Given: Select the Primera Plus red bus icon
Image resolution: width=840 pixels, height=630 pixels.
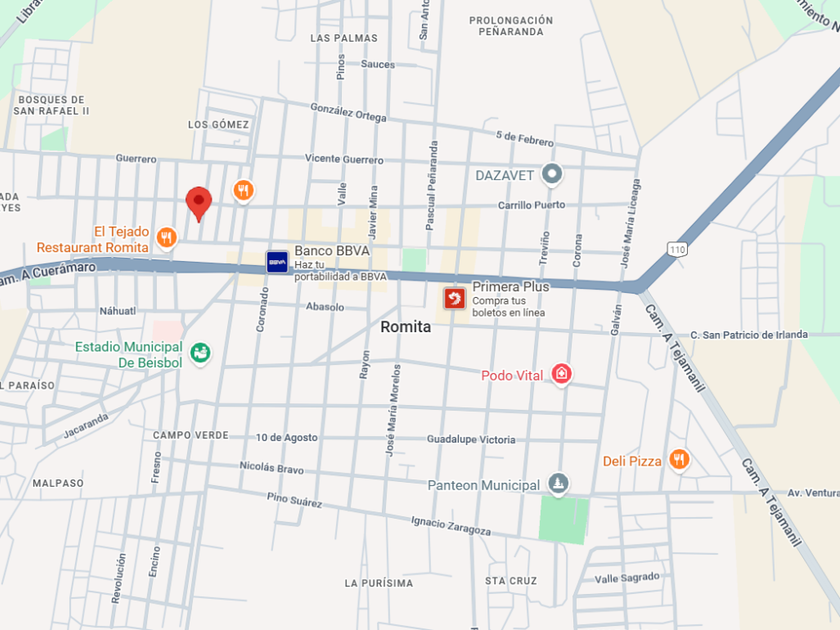Looking at the screenshot, I should [454, 298].
